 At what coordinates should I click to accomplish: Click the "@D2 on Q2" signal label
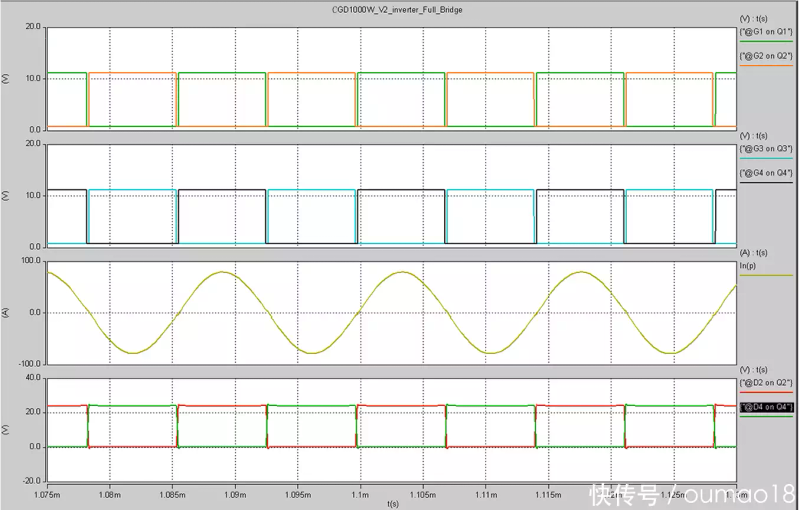click(x=765, y=383)
